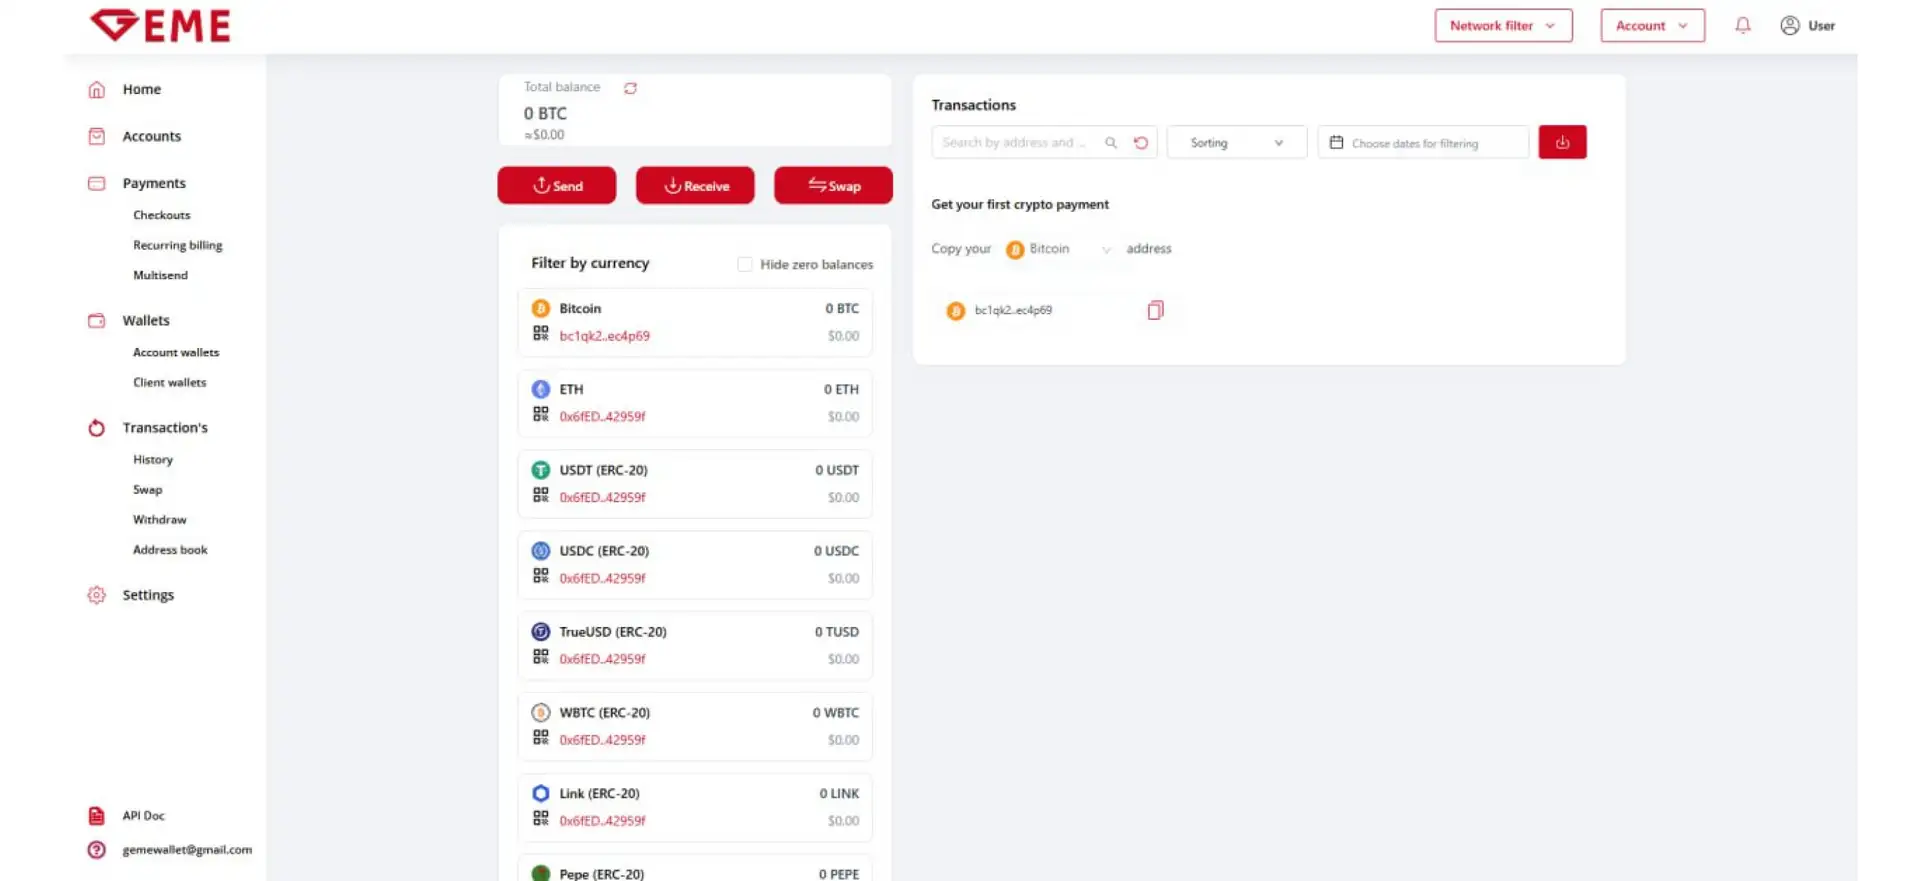Open the Address book menu item
Image resolution: width=1920 pixels, height=881 pixels.
pyautogui.click(x=170, y=550)
